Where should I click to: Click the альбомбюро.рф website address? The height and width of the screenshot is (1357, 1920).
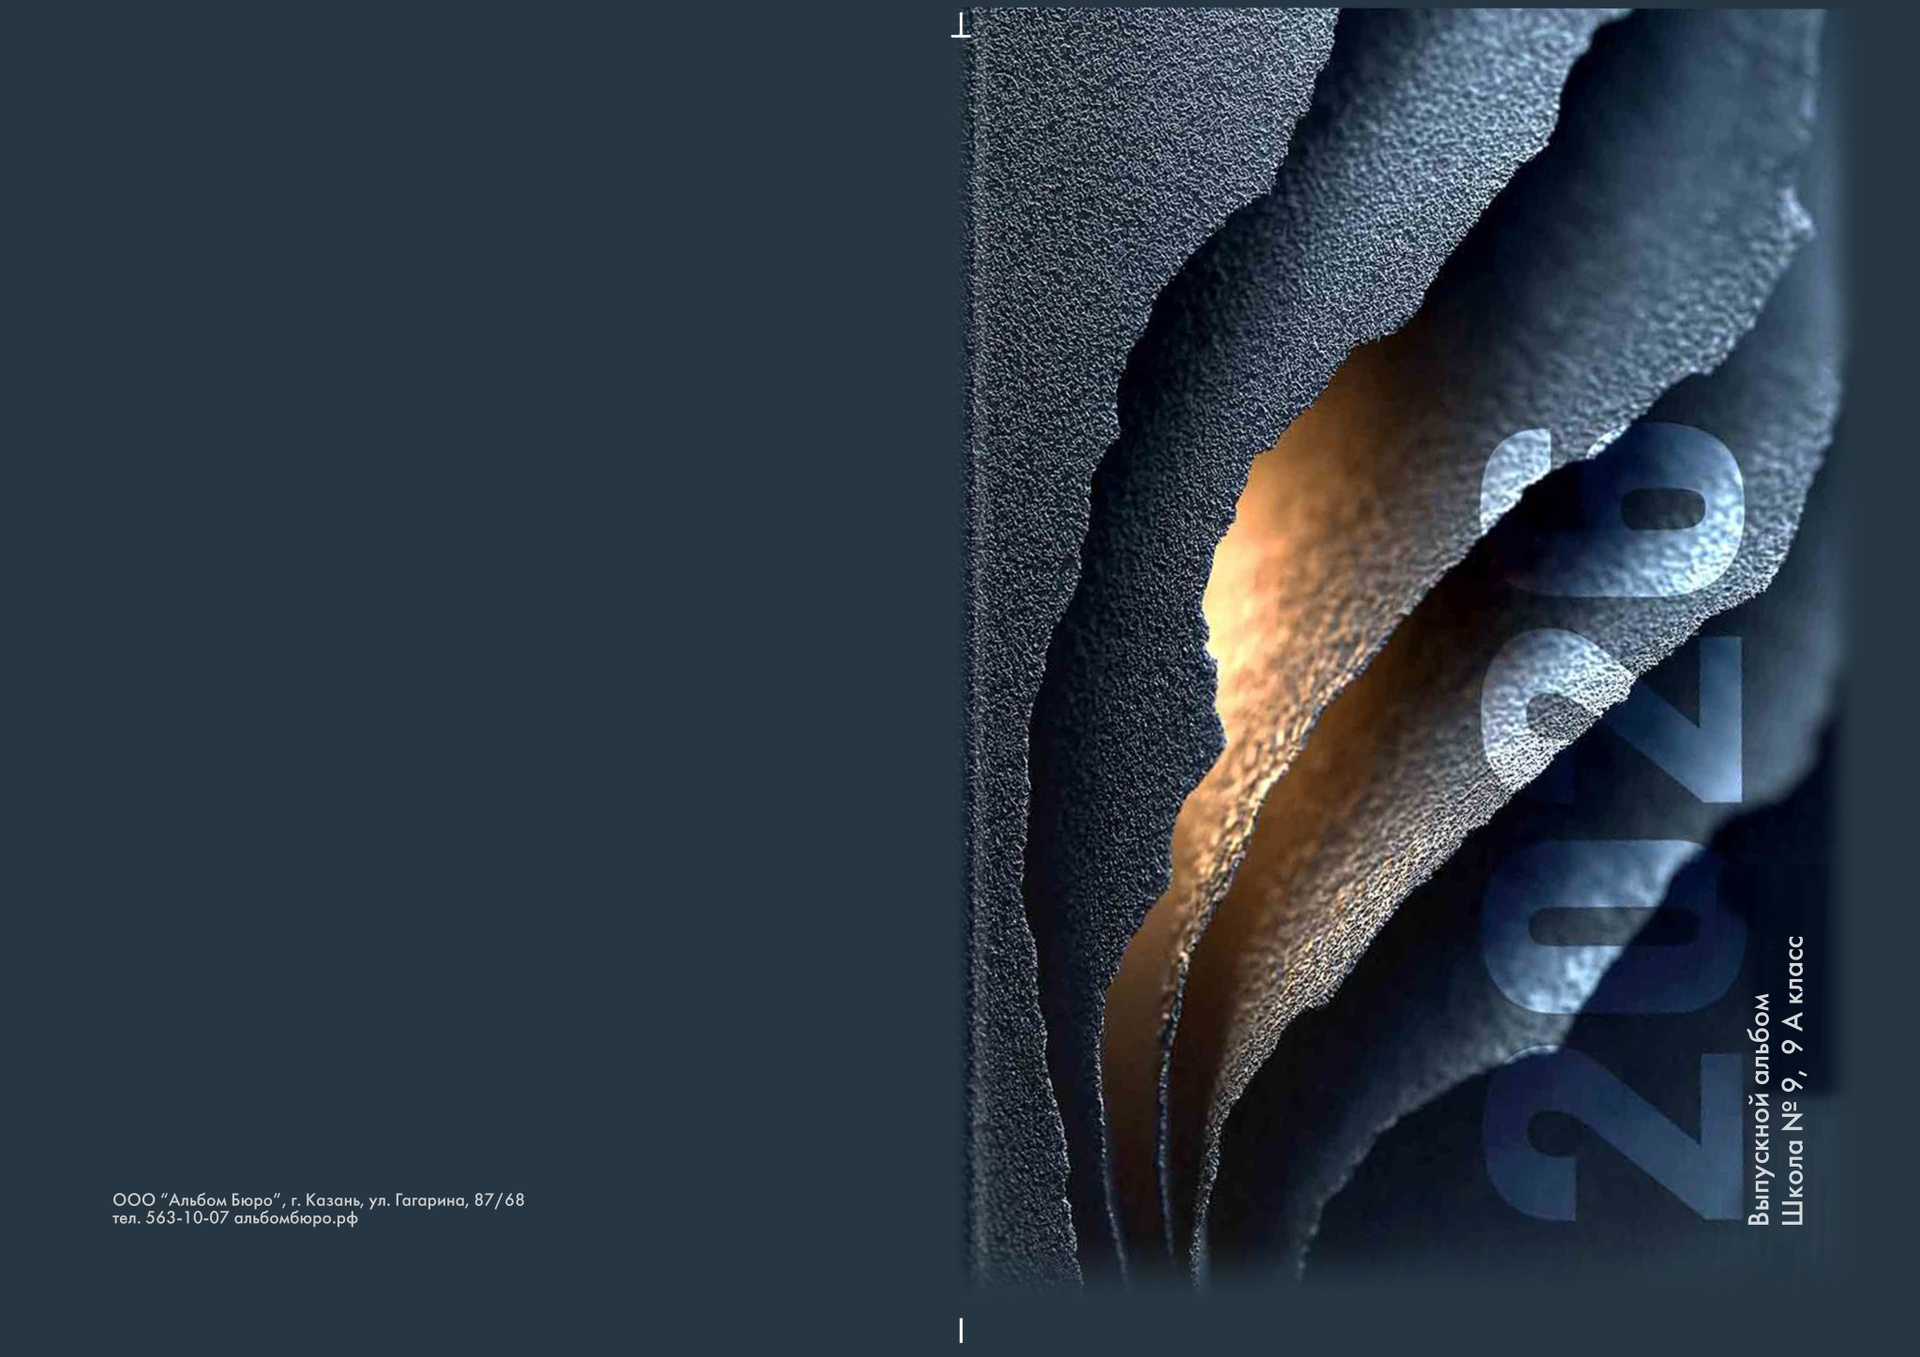tap(295, 1218)
